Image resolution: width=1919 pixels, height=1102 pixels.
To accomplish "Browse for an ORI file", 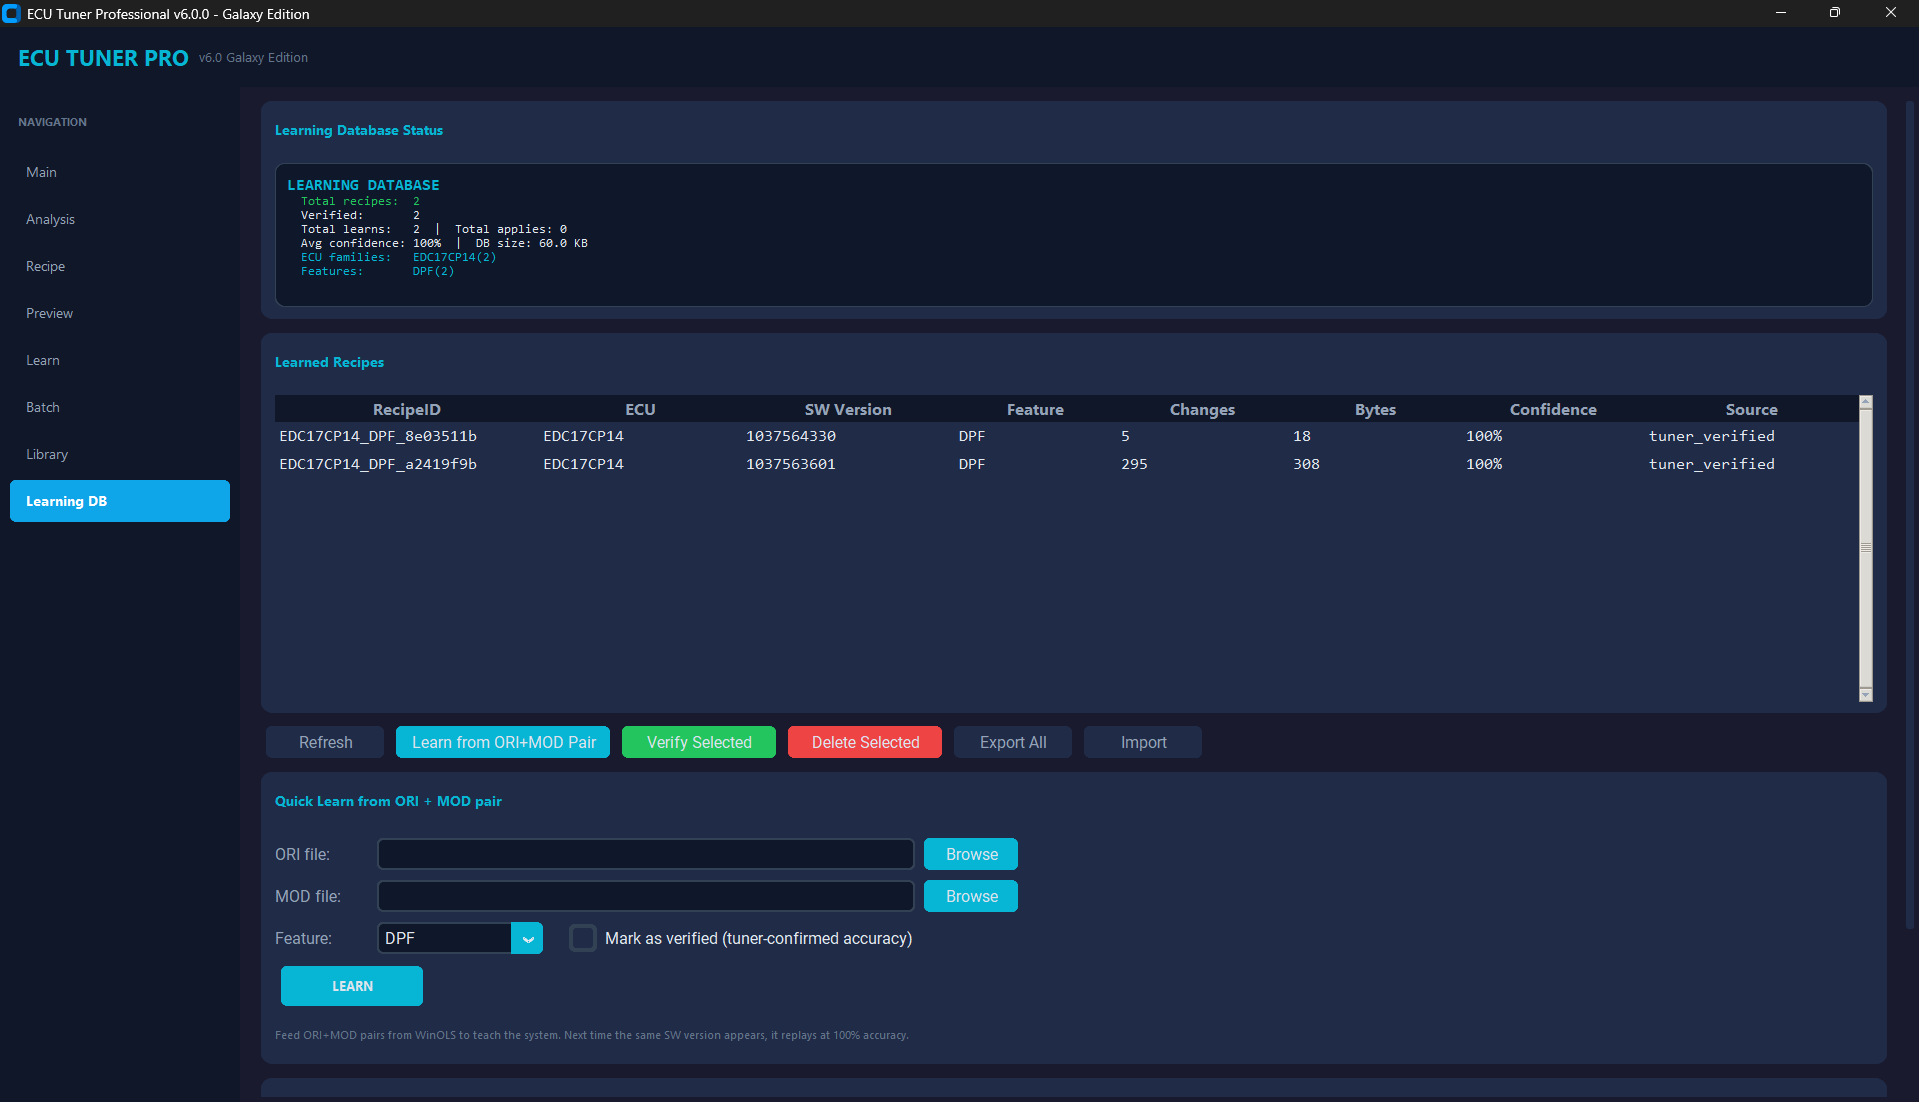I will pos(969,853).
